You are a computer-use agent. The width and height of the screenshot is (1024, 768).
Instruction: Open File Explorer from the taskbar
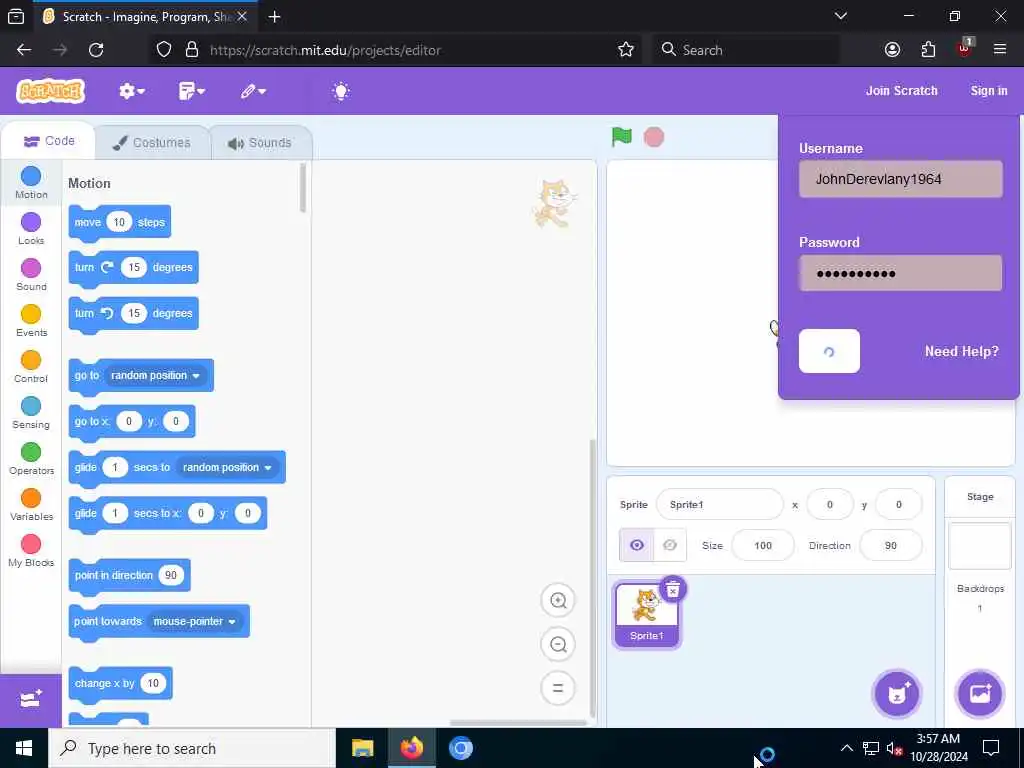tap(362, 748)
